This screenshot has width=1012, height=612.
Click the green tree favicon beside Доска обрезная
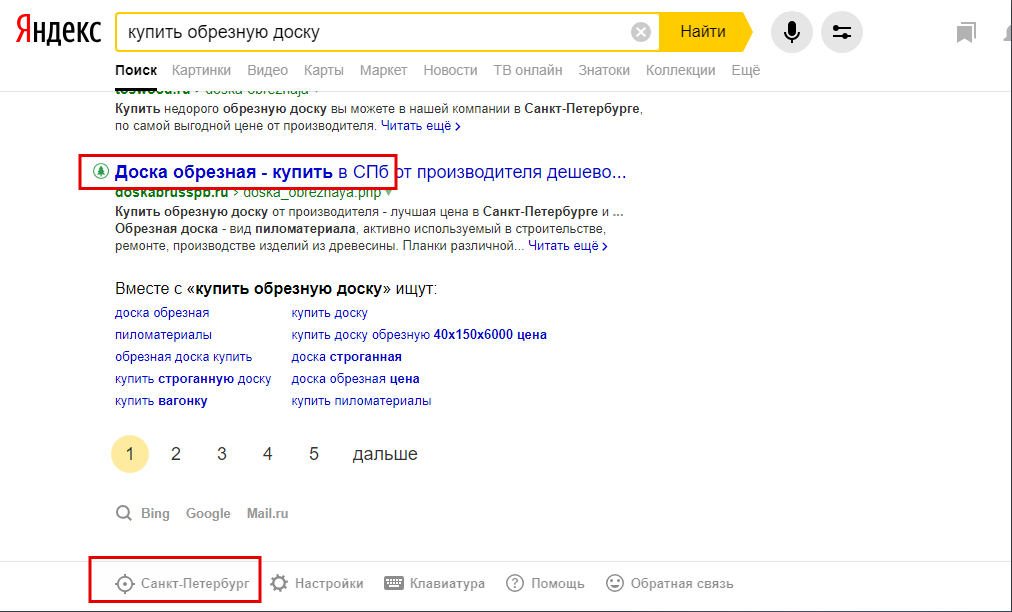100,171
